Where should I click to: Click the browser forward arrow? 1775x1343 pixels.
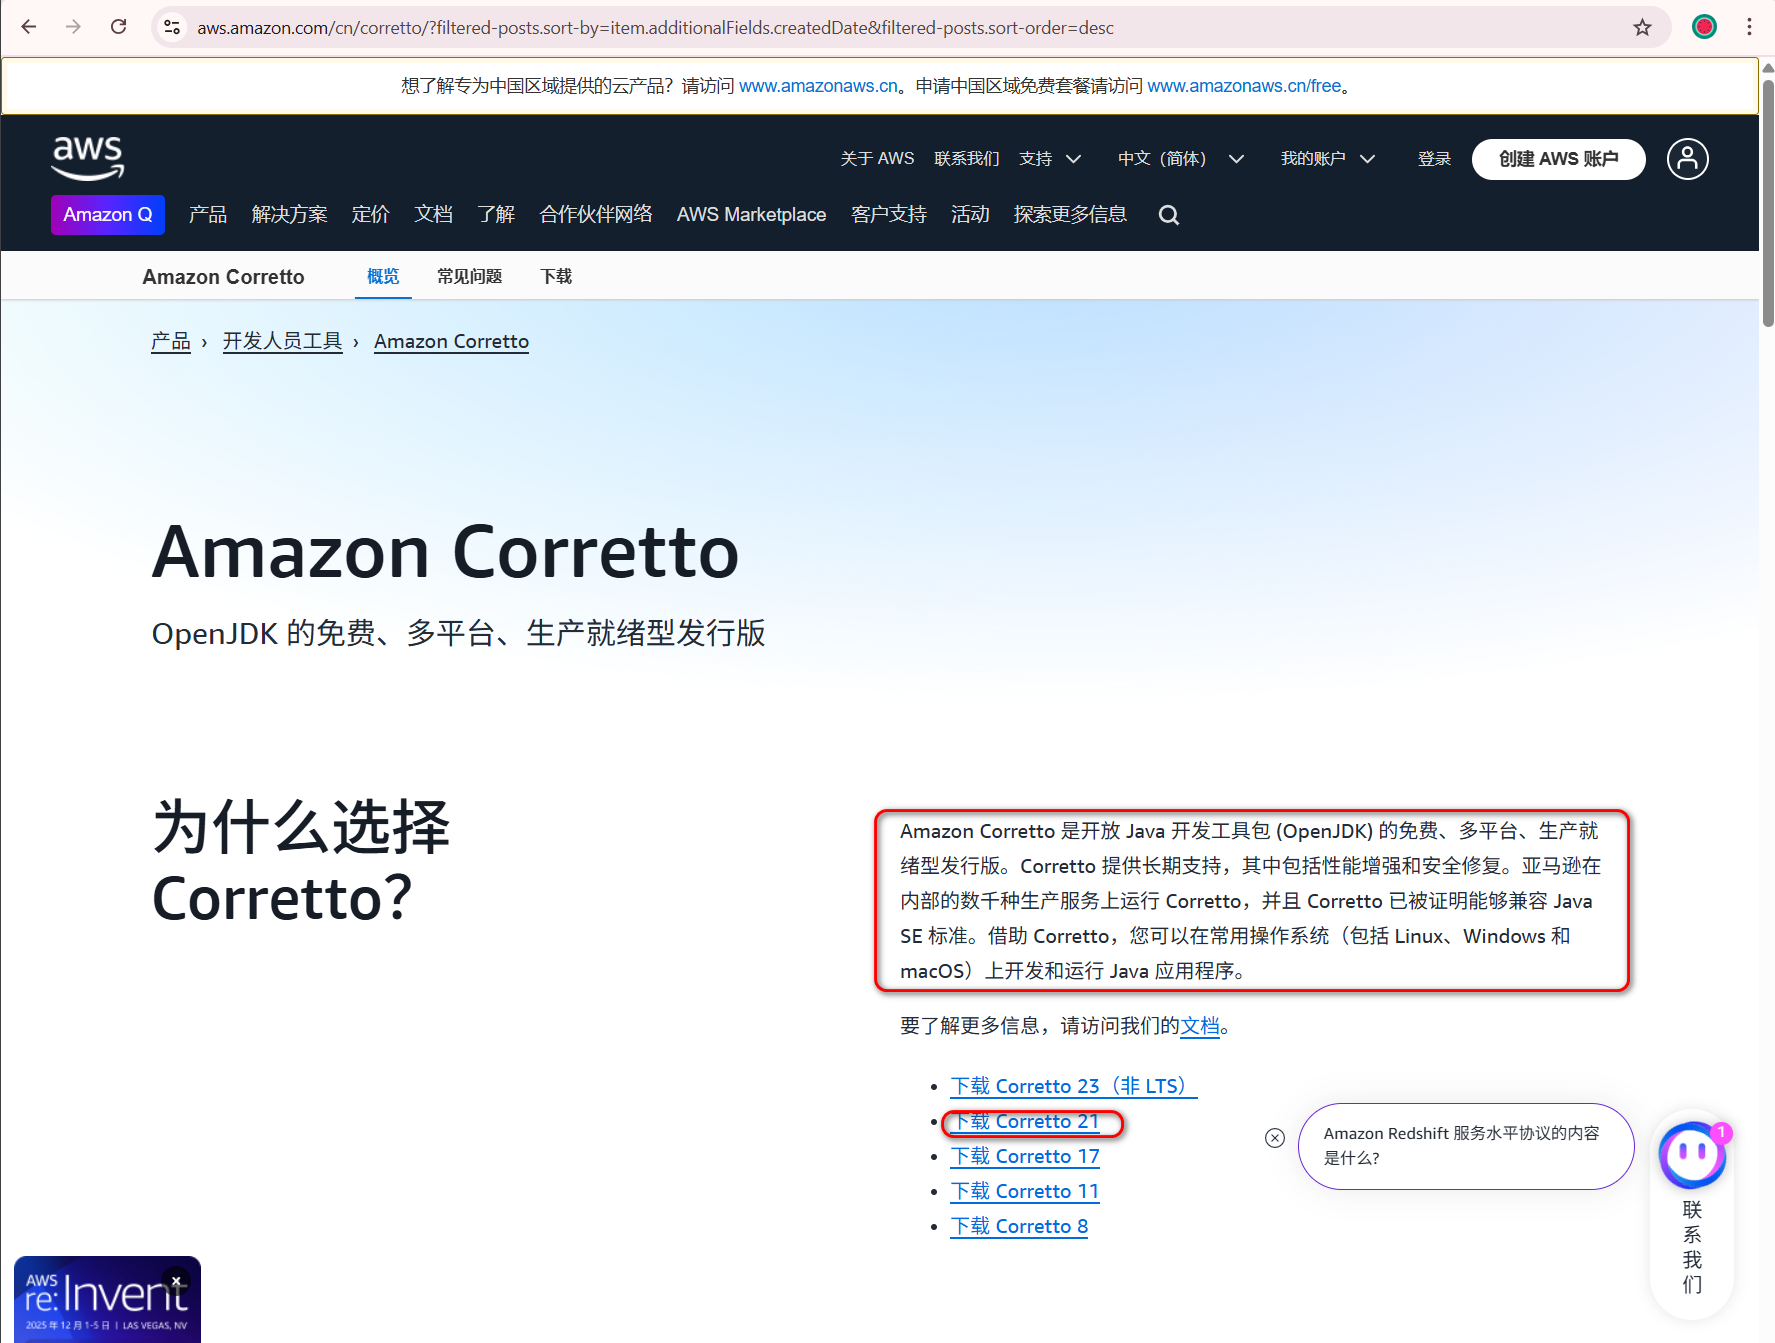tap(73, 27)
